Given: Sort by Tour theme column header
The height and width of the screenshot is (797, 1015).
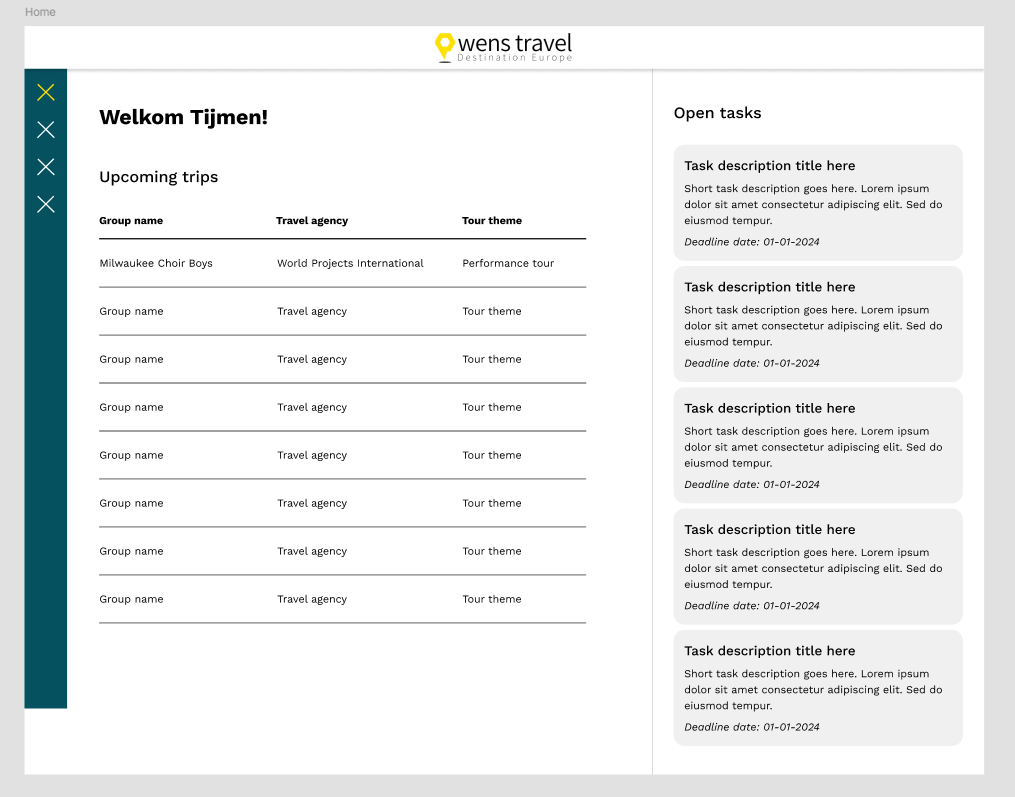Looking at the screenshot, I should coord(492,221).
